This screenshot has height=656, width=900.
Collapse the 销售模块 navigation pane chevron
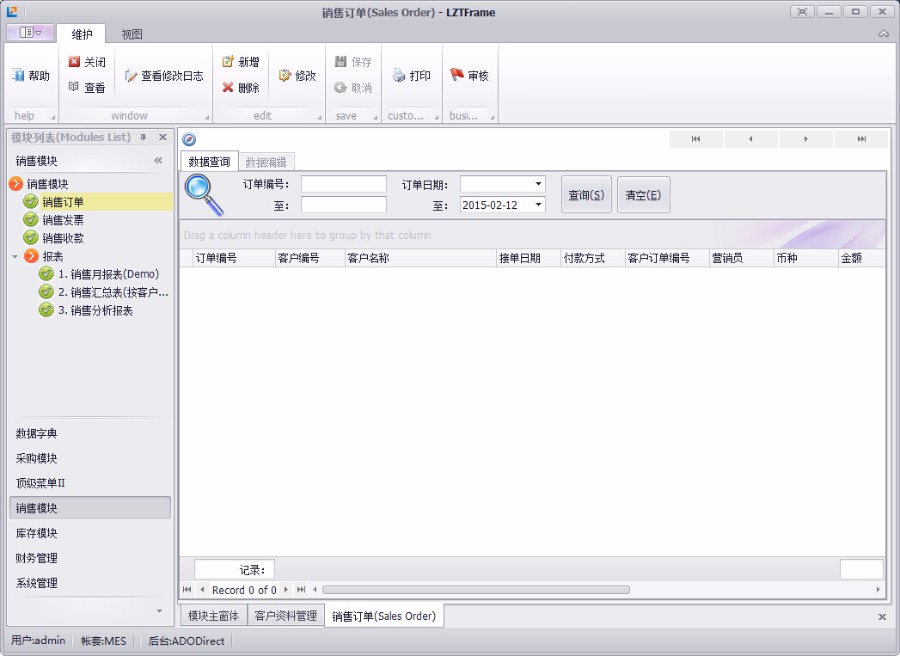[158, 161]
